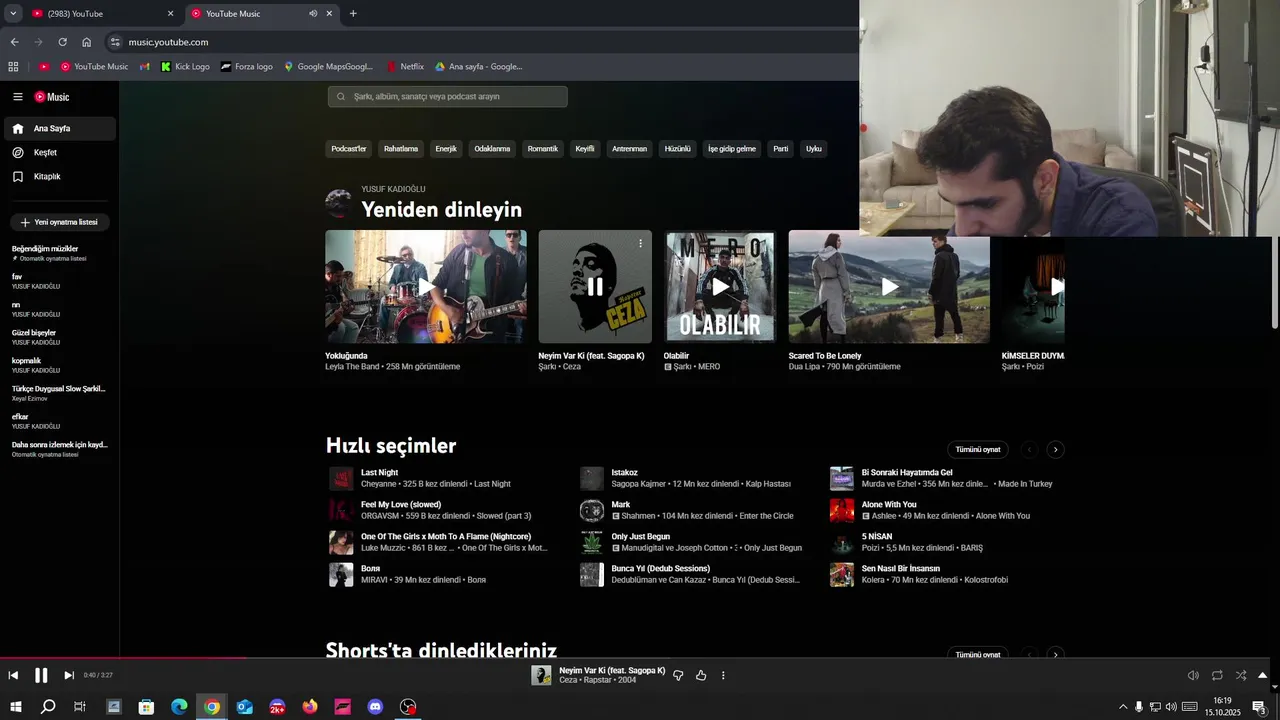Switch to the (2983) YouTube tab
The width and height of the screenshot is (1280, 720).
[103, 14]
